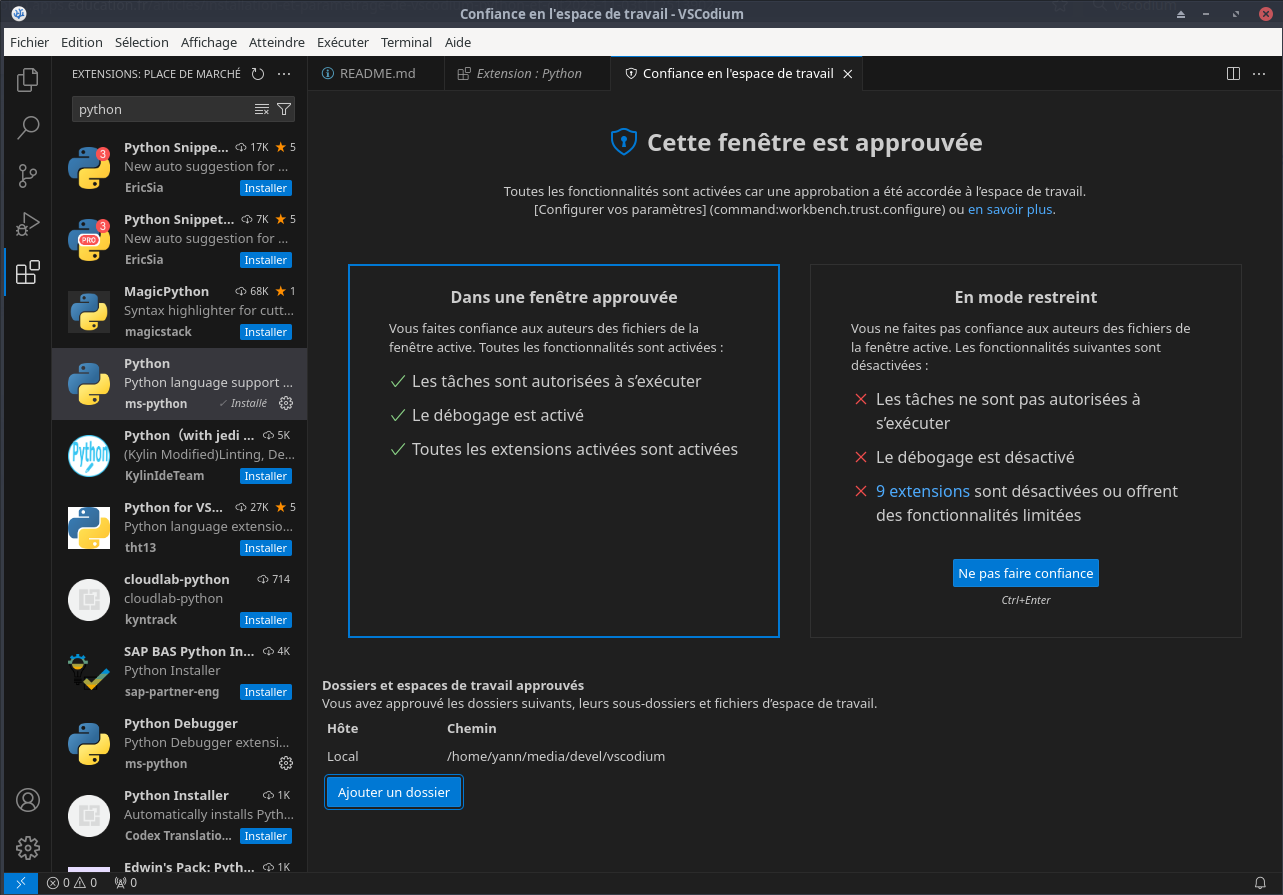The image size is (1283, 895).
Task: Click the 'Ne pas faire confiance' button
Action: pos(1025,573)
